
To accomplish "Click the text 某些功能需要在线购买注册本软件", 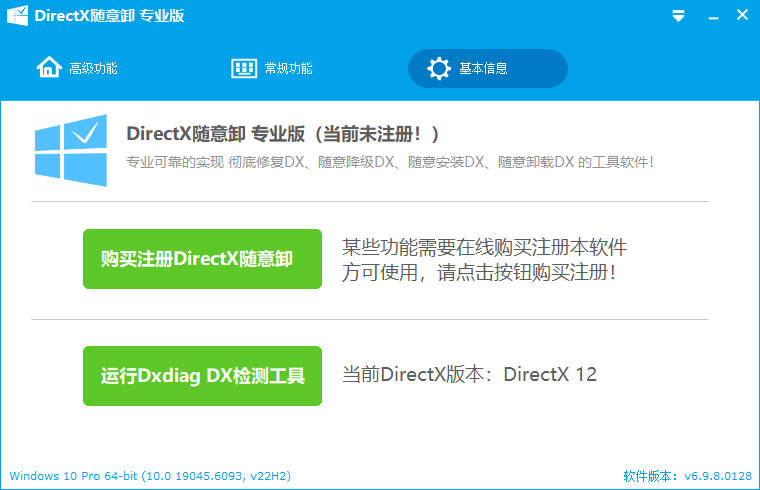I will tap(484, 247).
